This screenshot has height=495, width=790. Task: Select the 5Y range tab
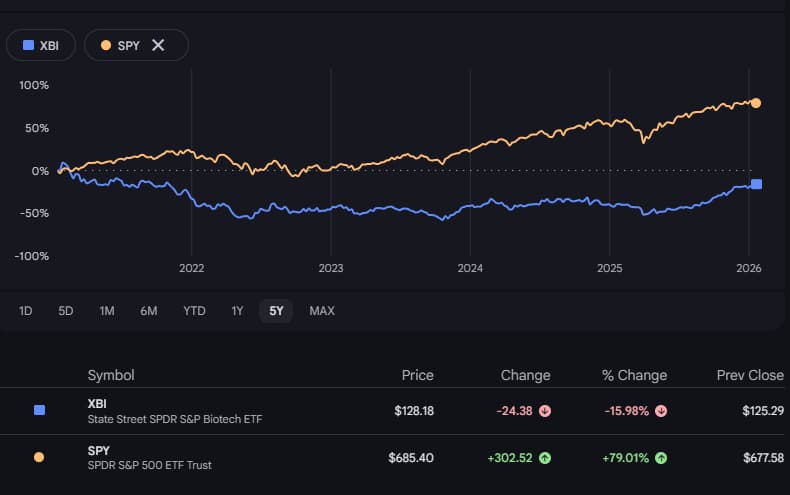(276, 311)
